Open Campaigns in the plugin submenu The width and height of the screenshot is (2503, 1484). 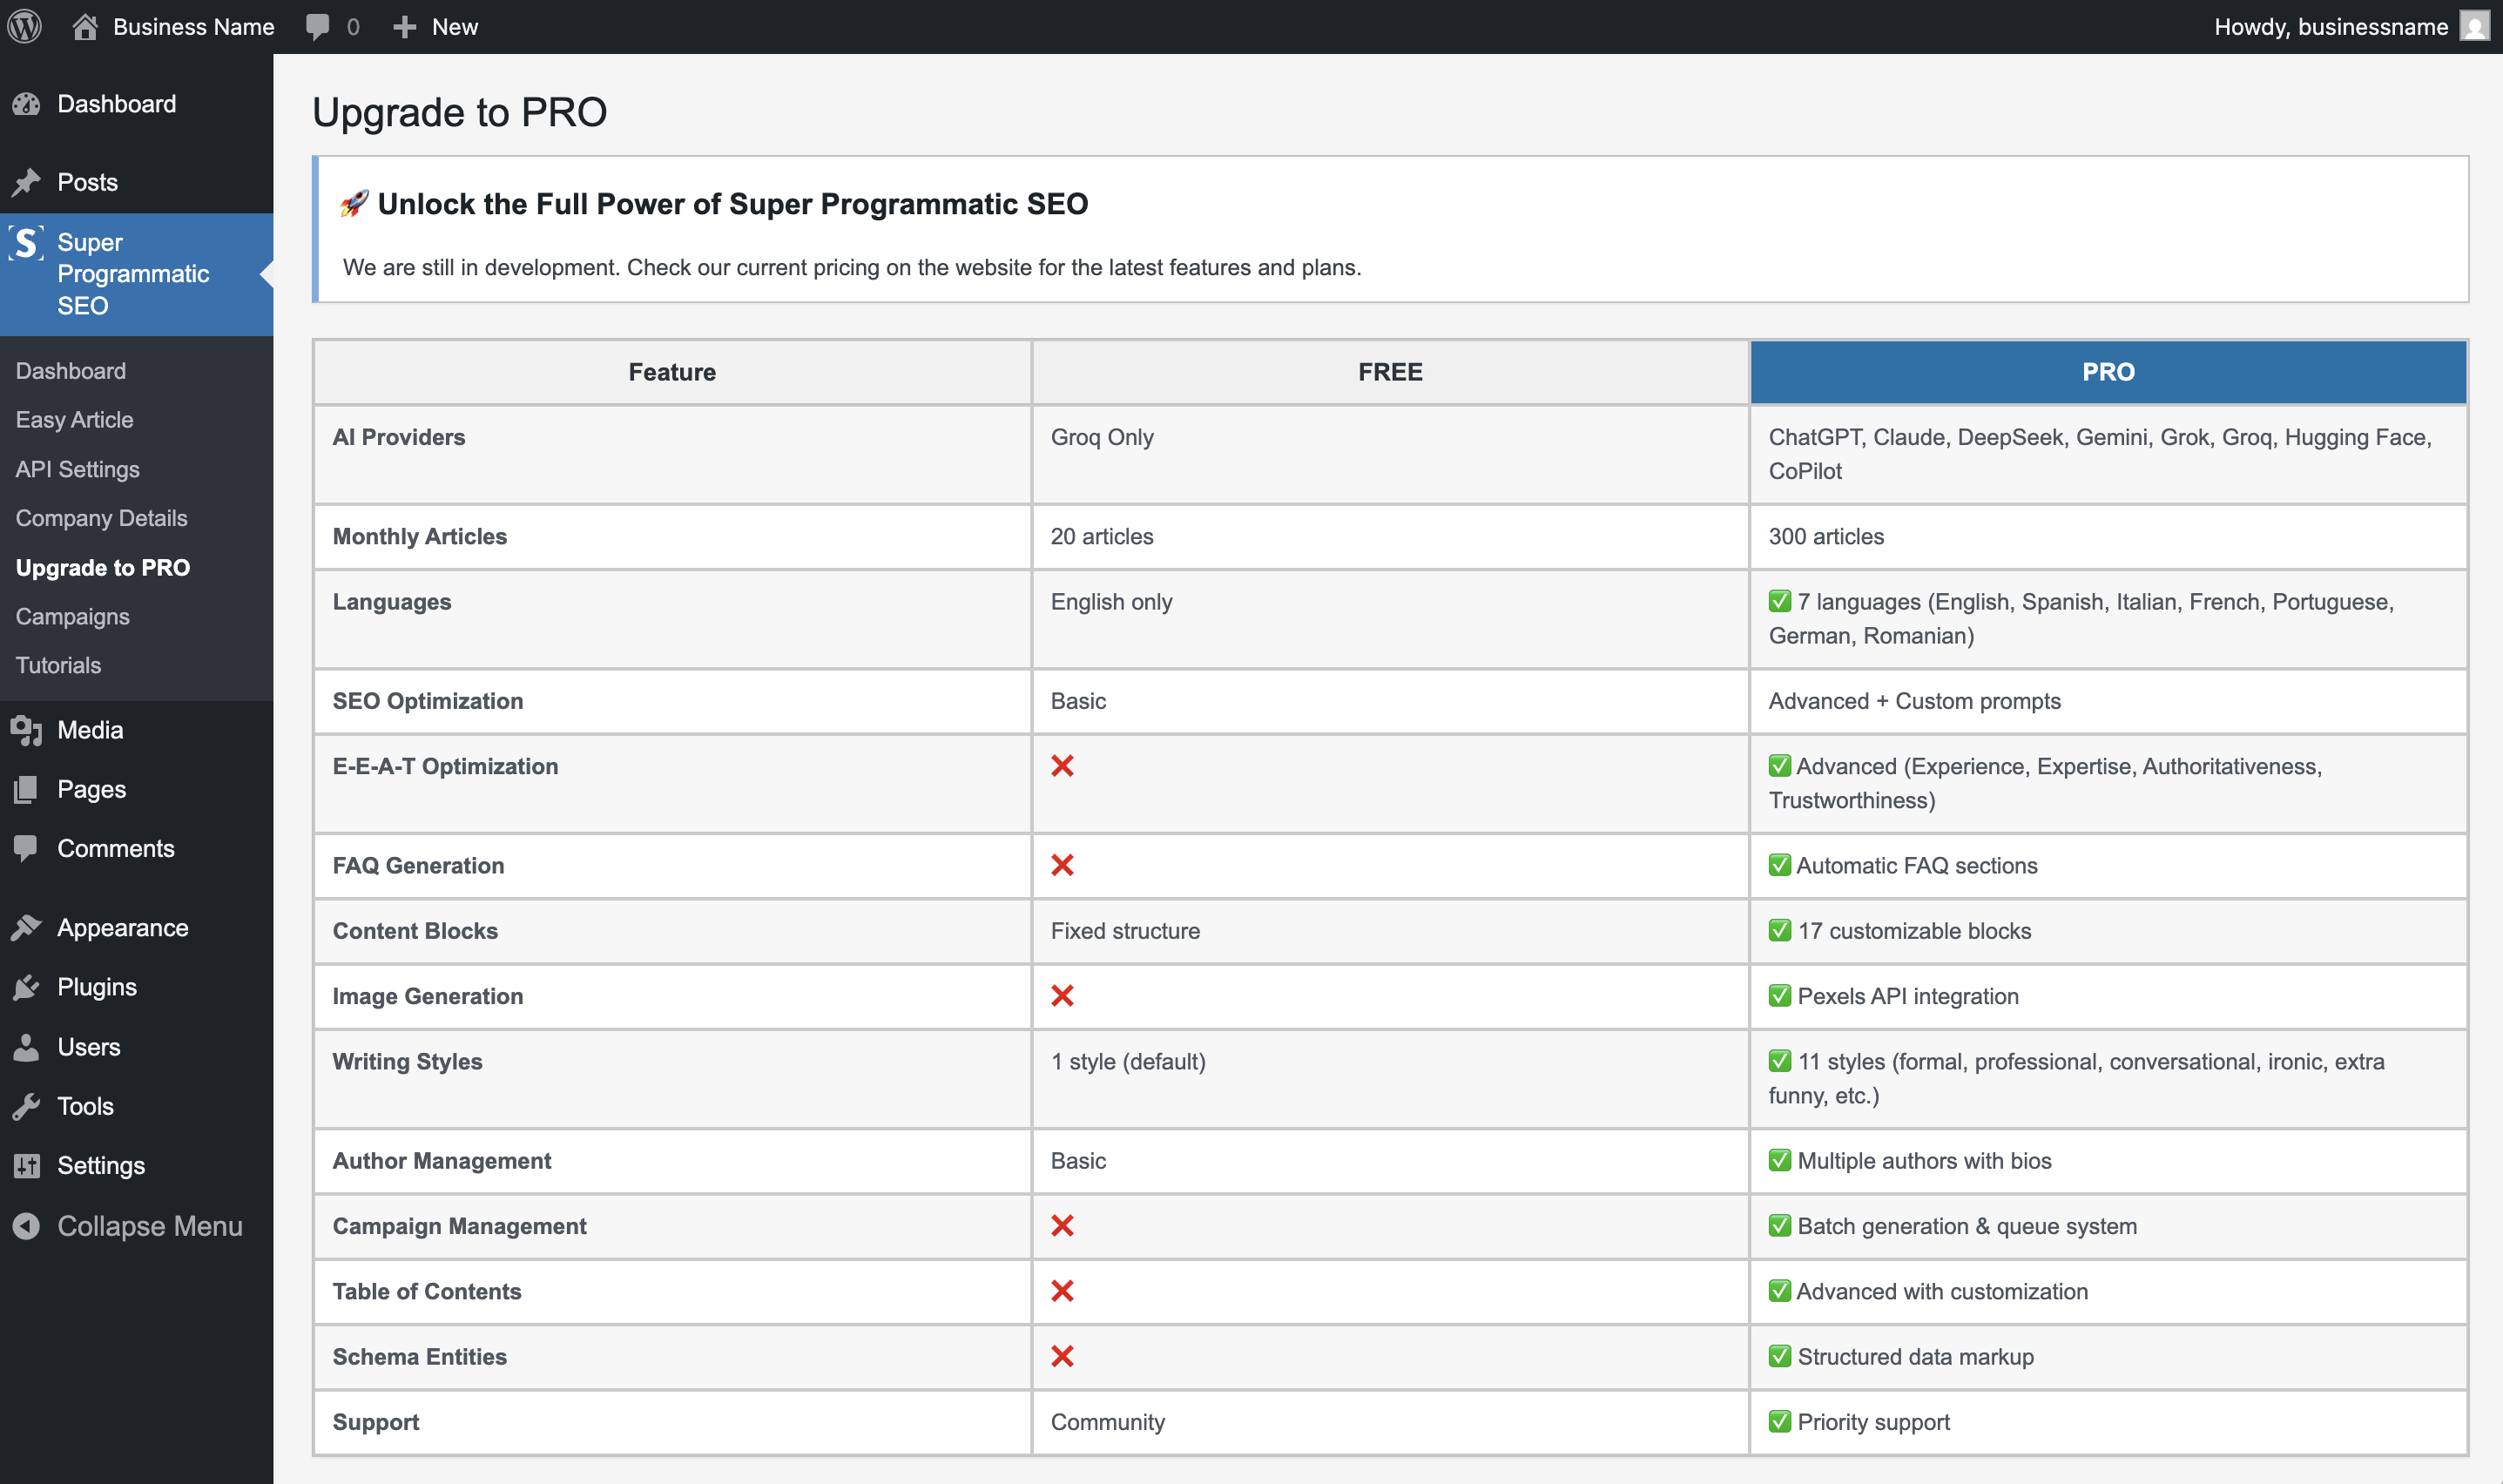(72, 617)
